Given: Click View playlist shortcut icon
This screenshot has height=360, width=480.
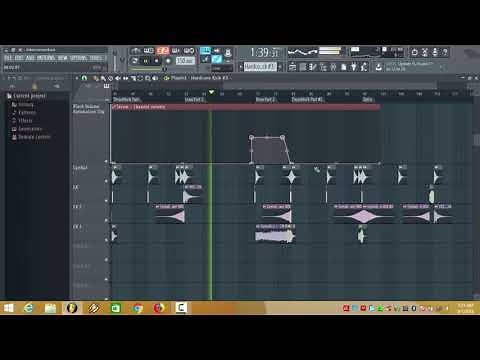Looking at the screenshot, I should point(292,67).
